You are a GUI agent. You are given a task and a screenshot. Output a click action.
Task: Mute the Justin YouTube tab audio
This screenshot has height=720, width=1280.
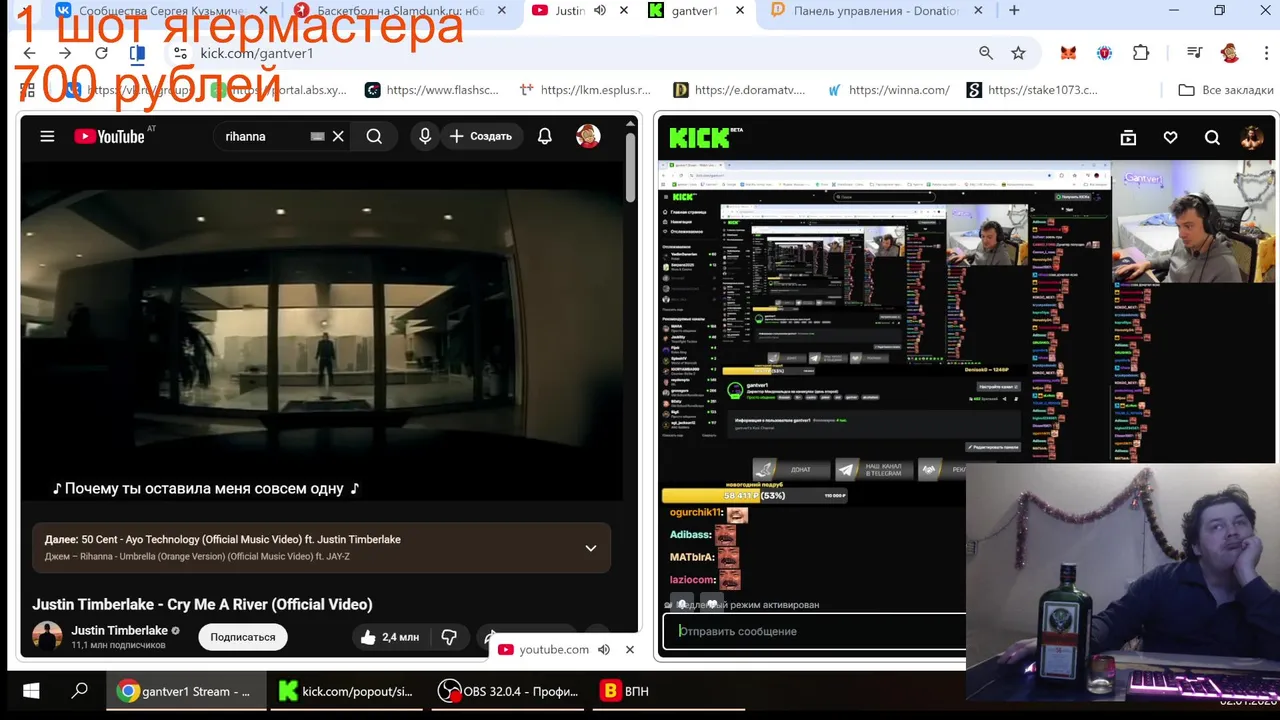point(600,11)
